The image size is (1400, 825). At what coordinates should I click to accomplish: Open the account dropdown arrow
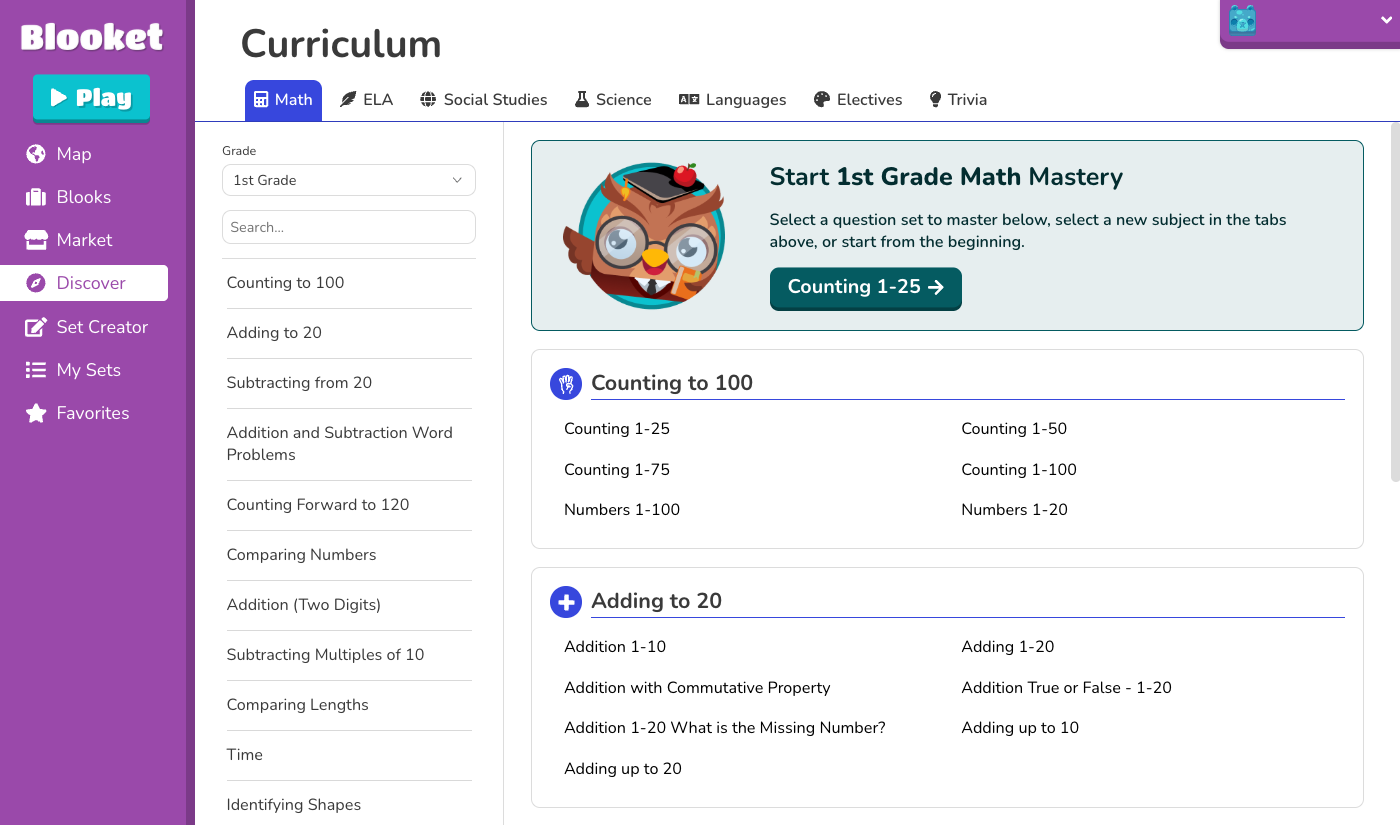pos(1386,20)
